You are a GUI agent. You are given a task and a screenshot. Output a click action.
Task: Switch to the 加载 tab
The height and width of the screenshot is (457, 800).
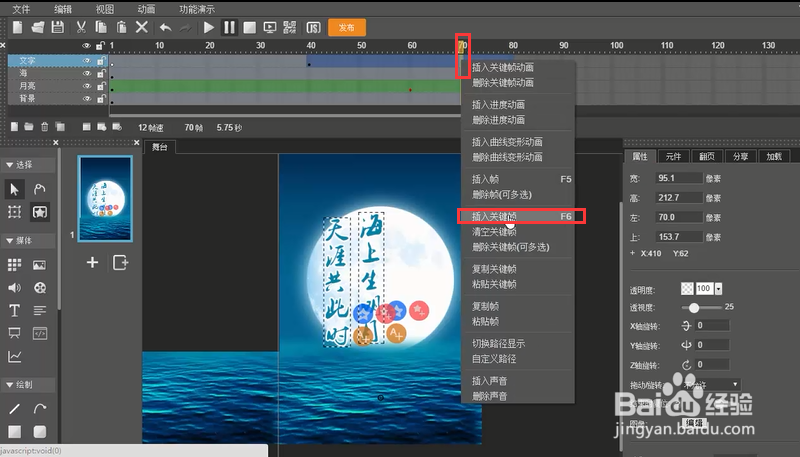click(x=774, y=157)
